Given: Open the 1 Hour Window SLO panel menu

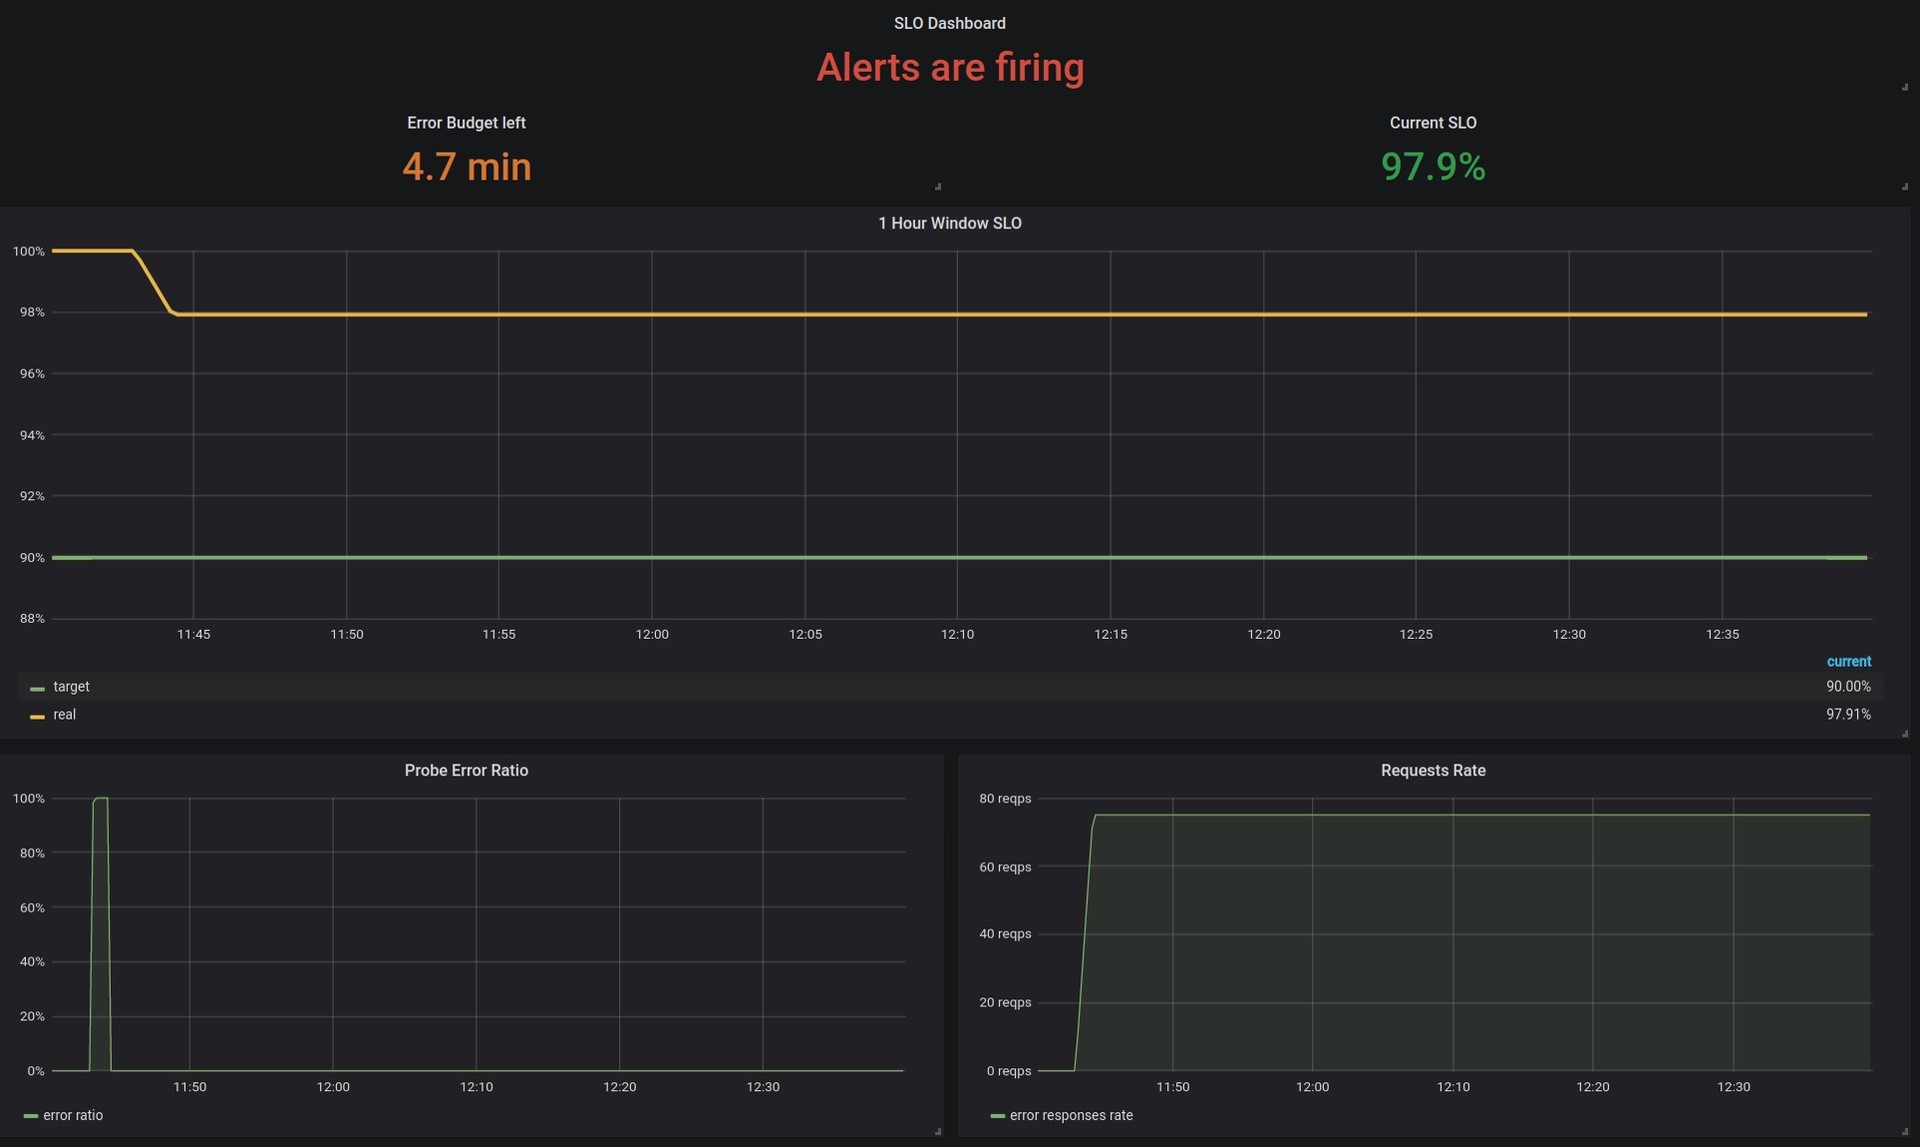Looking at the screenshot, I should [x=949, y=223].
